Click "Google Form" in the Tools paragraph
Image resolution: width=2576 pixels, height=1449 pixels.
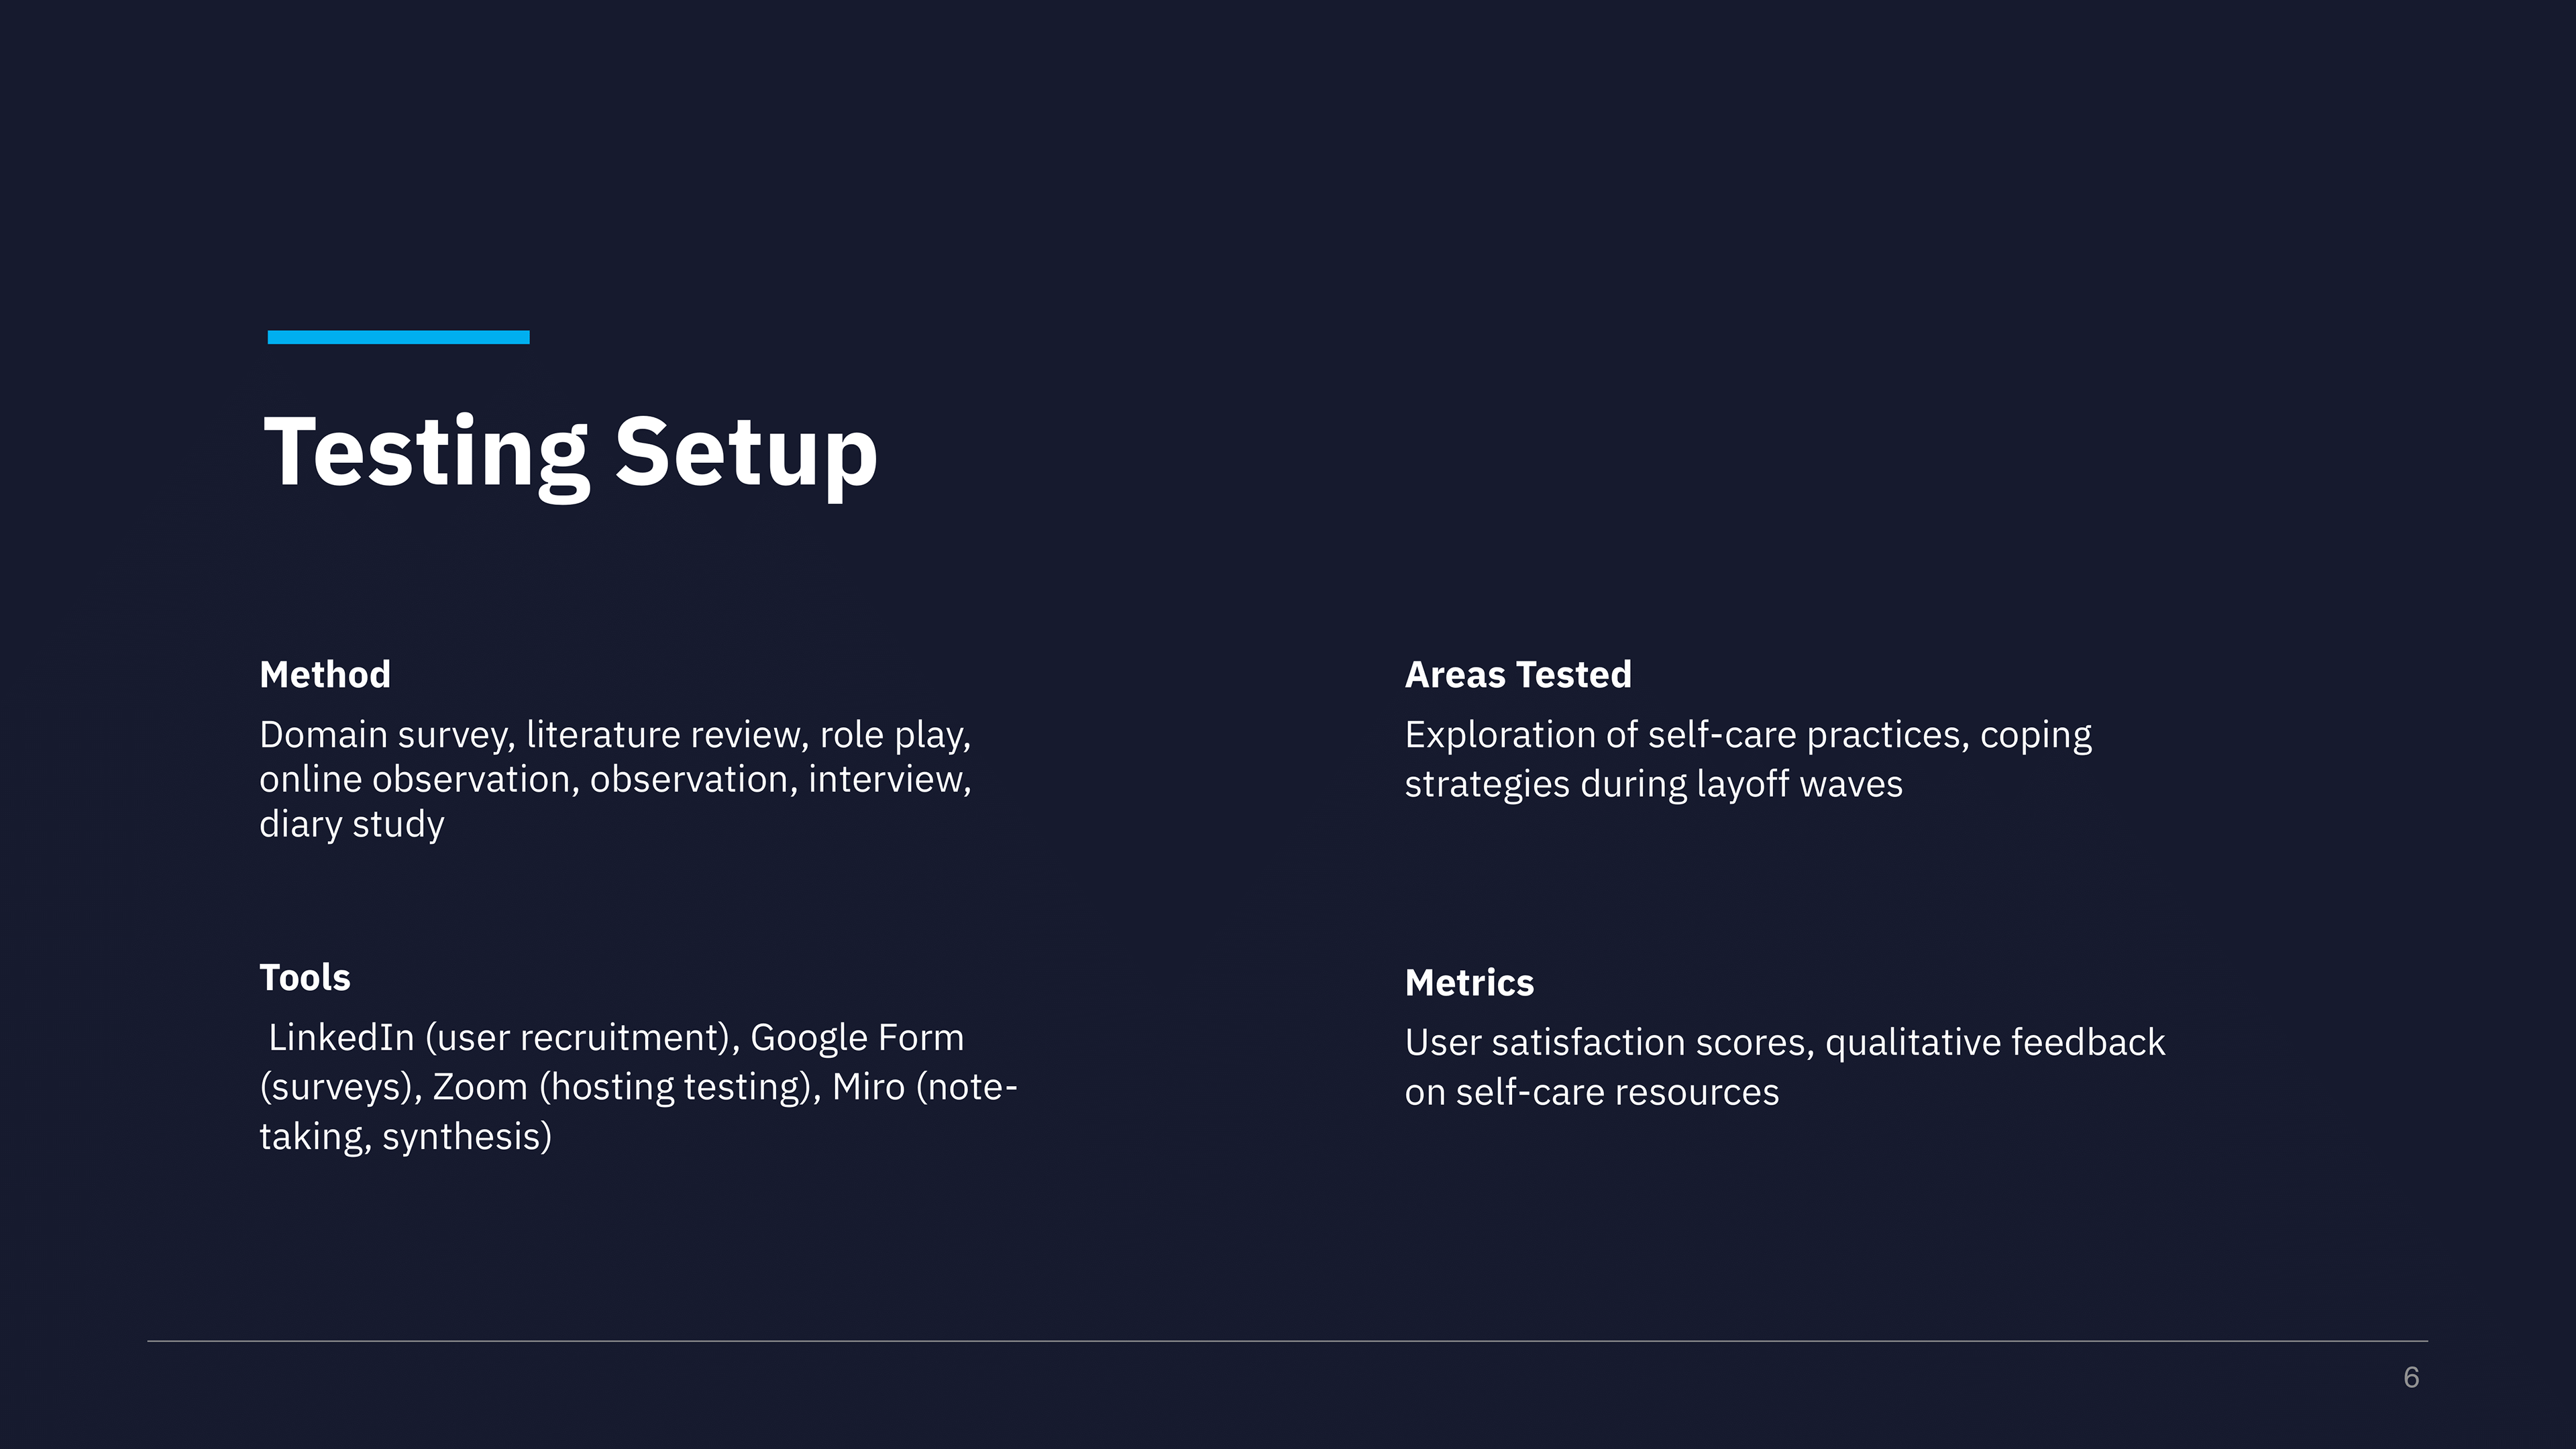pyautogui.click(x=857, y=1037)
